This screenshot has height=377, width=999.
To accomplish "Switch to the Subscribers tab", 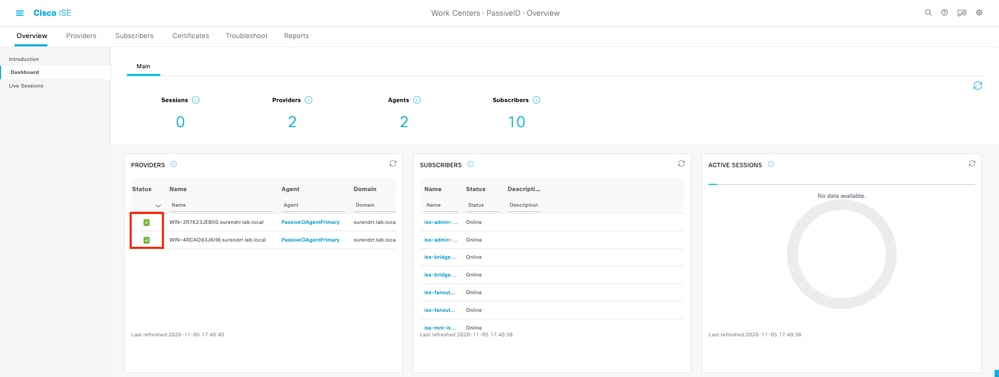I will pos(134,36).
